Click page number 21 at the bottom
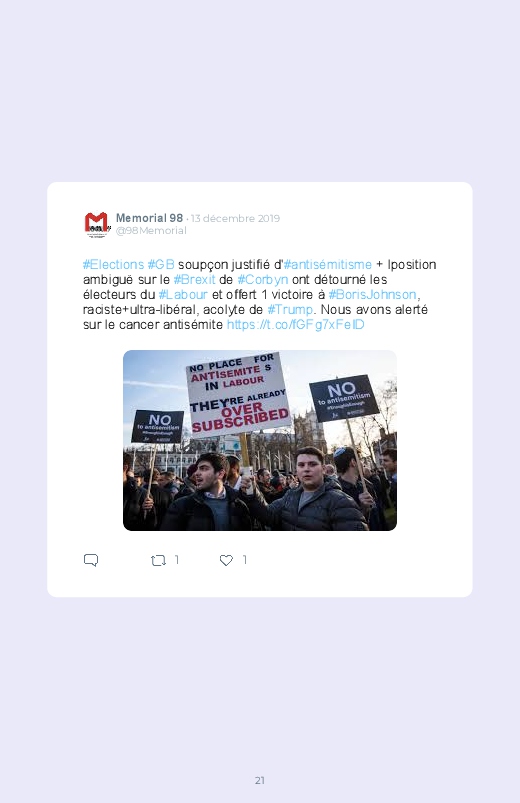 point(260,780)
